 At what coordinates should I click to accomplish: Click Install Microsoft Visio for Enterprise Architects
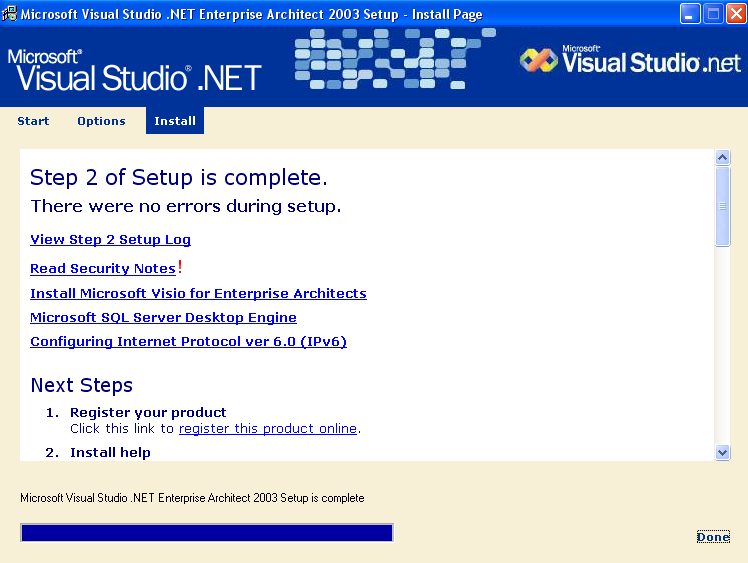coord(198,293)
